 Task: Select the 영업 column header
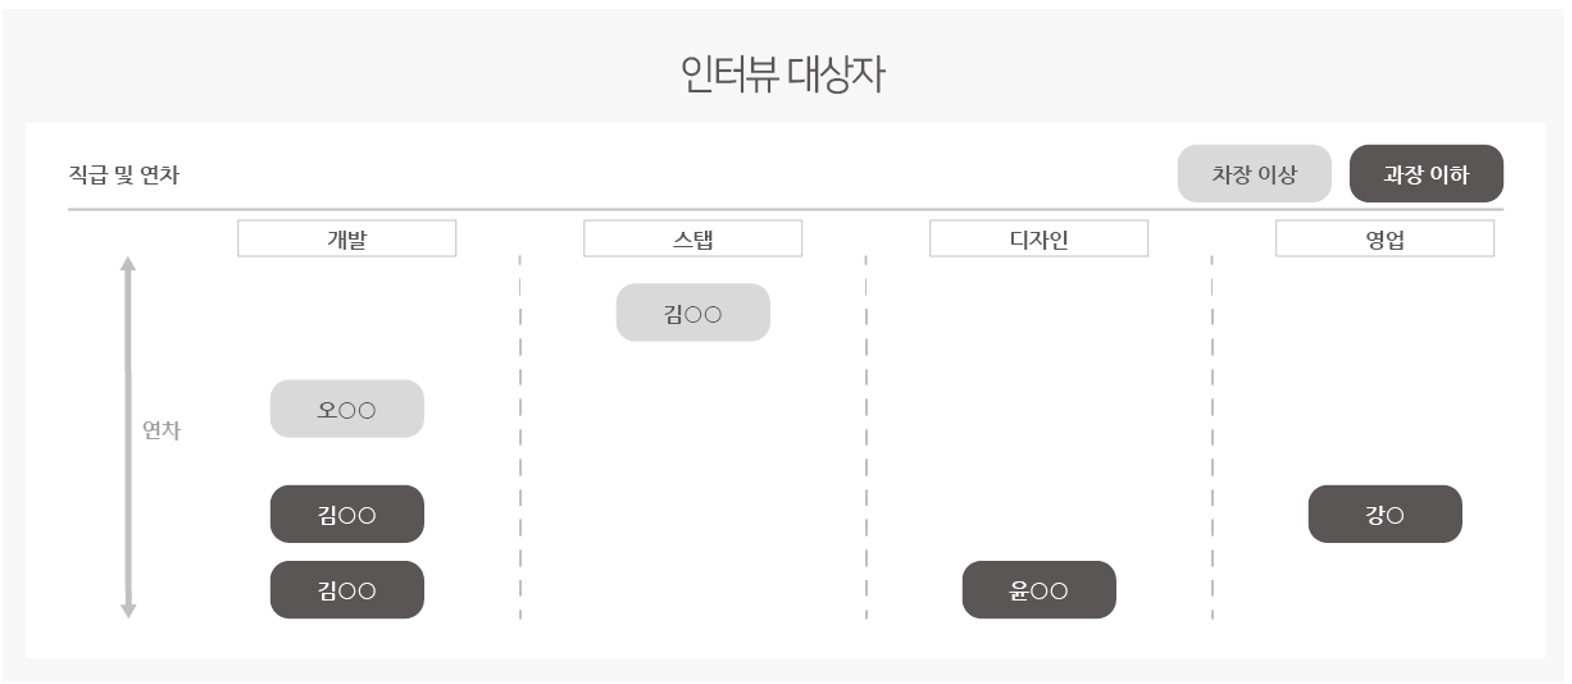pyautogui.click(x=1385, y=239)
